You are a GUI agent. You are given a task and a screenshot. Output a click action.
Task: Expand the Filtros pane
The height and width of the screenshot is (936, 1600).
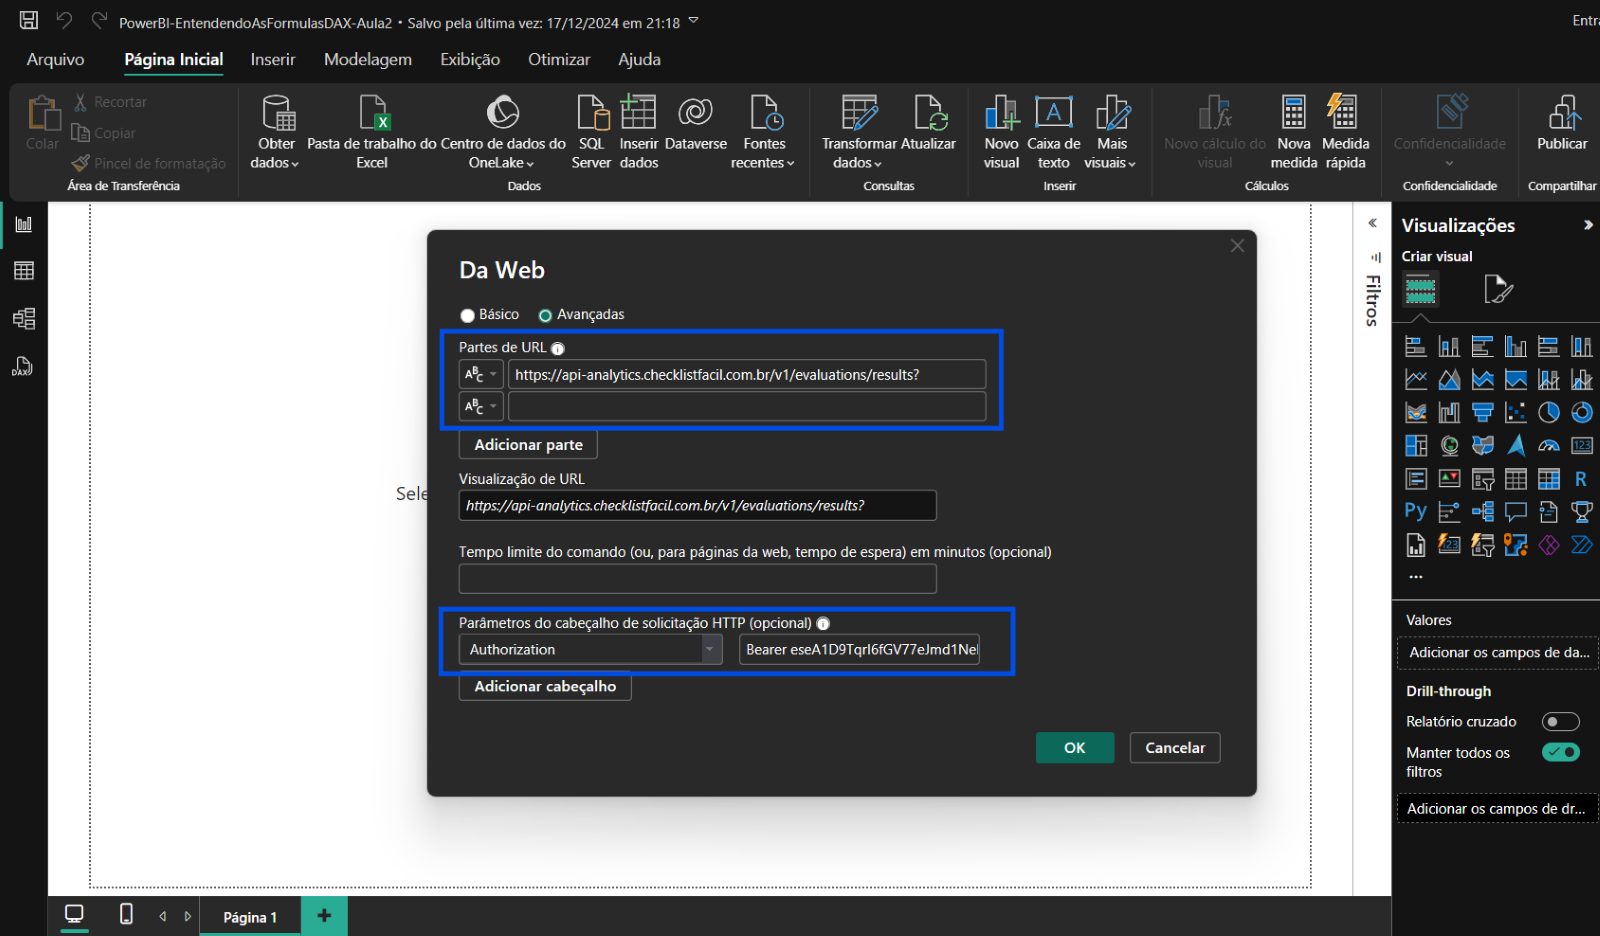[1373, 224]
